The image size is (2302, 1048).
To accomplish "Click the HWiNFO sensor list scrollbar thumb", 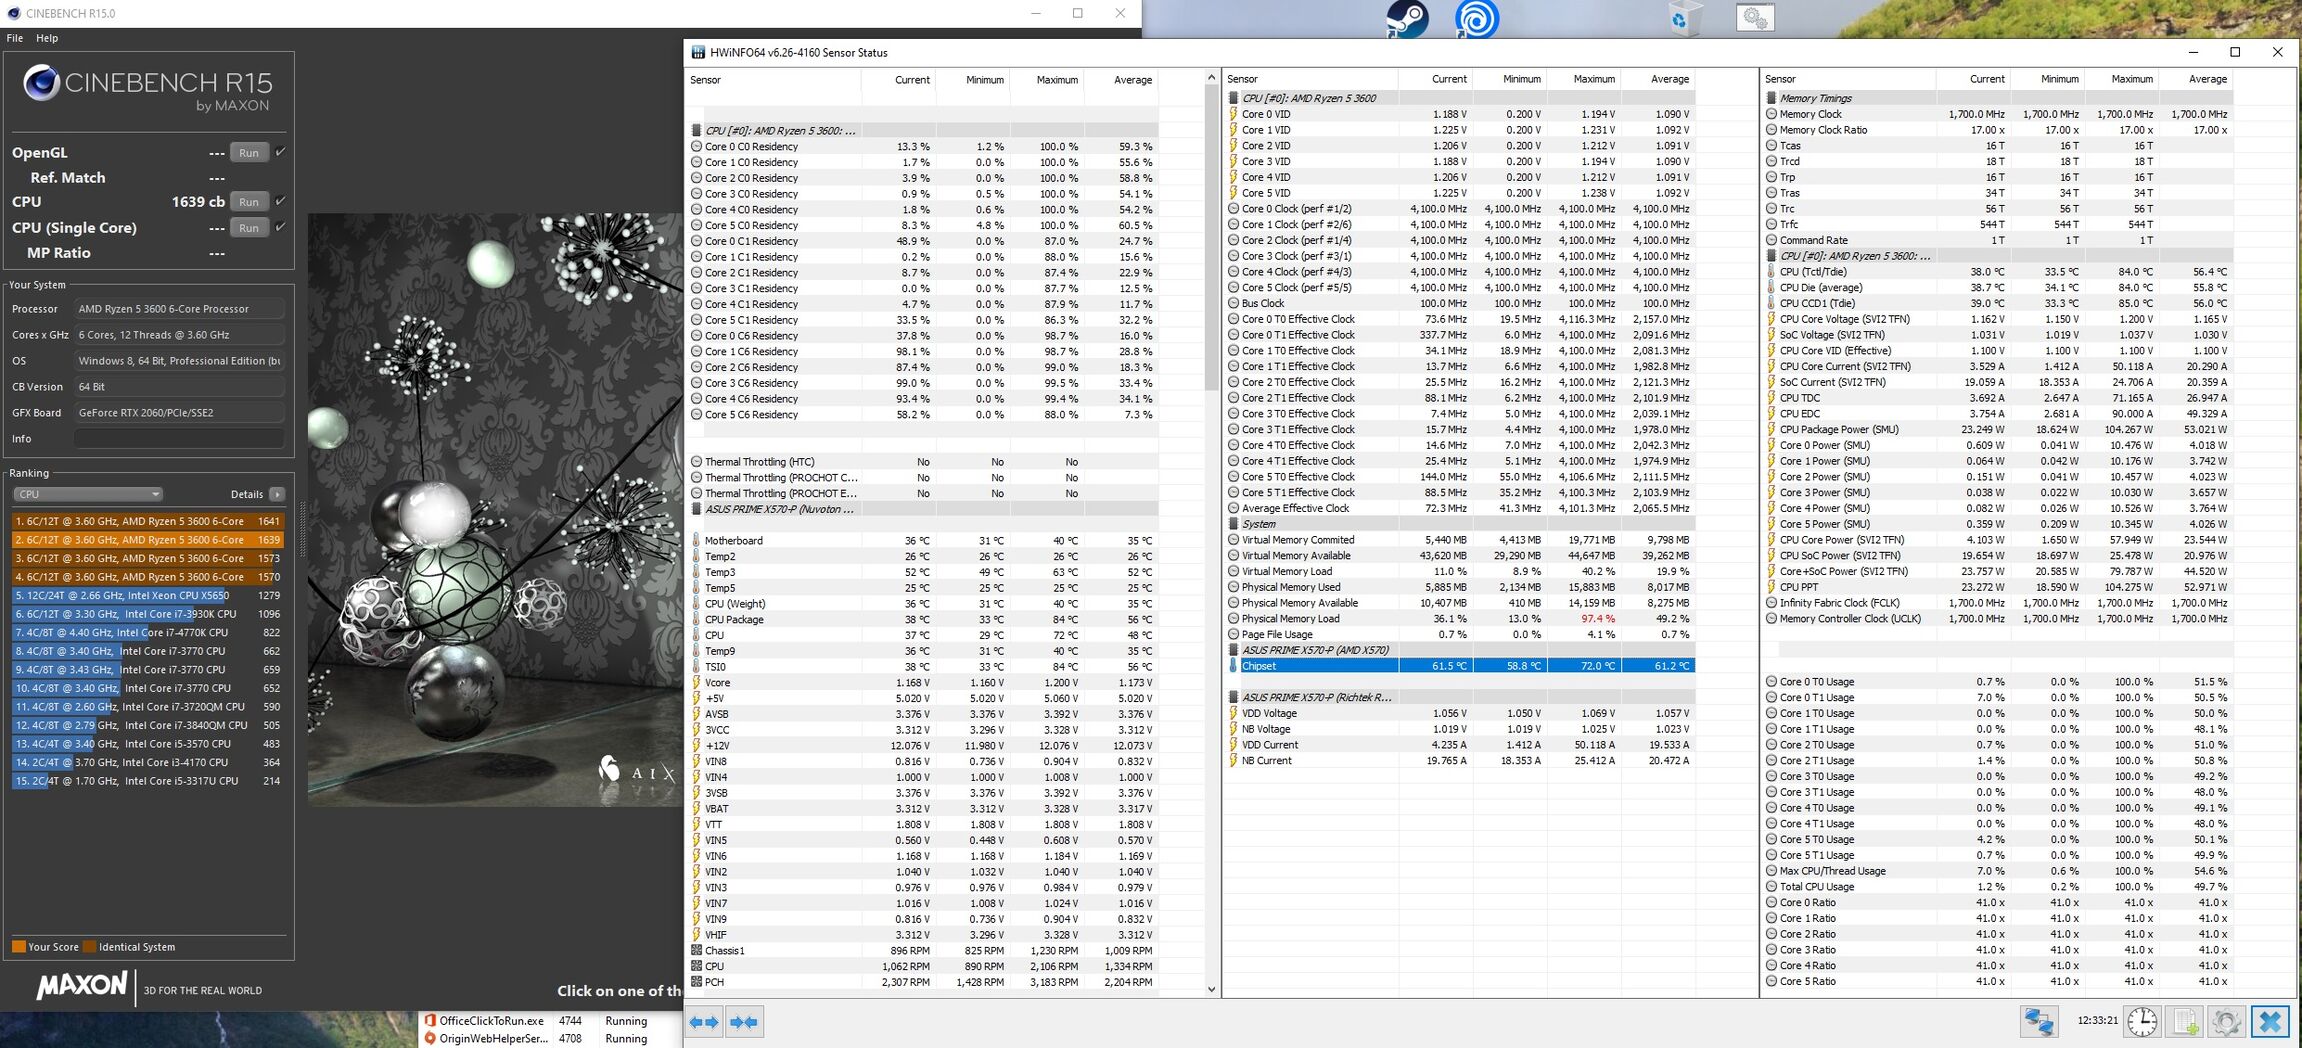I will pyautogui.click(x=1211, y=240).
